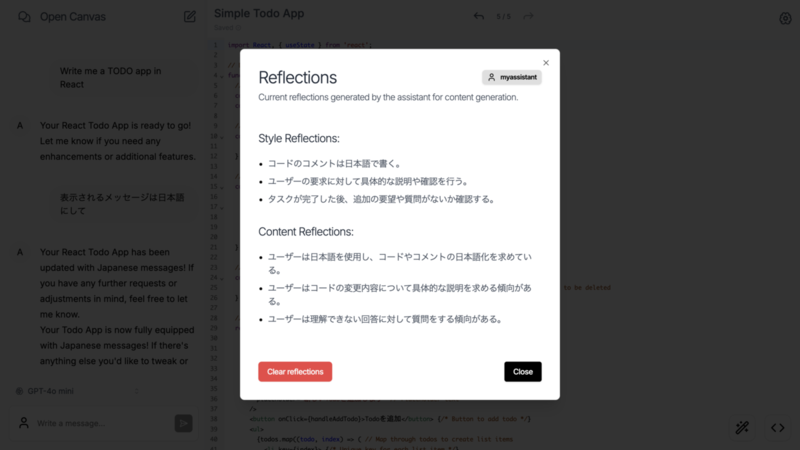Image resolution: width=800 pixels, height=450 pixels.
Task: Click the Open Canvas title text
Action: [x=73, y=17]
